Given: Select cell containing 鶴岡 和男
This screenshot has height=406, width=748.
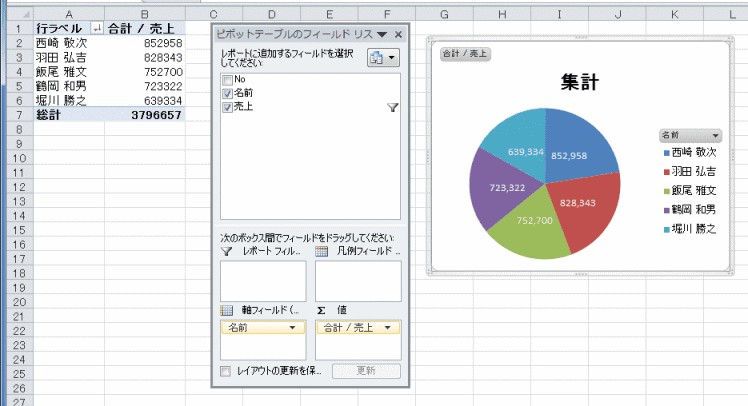Looking at the screenshot, I should pyautogui.click(x=69, y=86).
